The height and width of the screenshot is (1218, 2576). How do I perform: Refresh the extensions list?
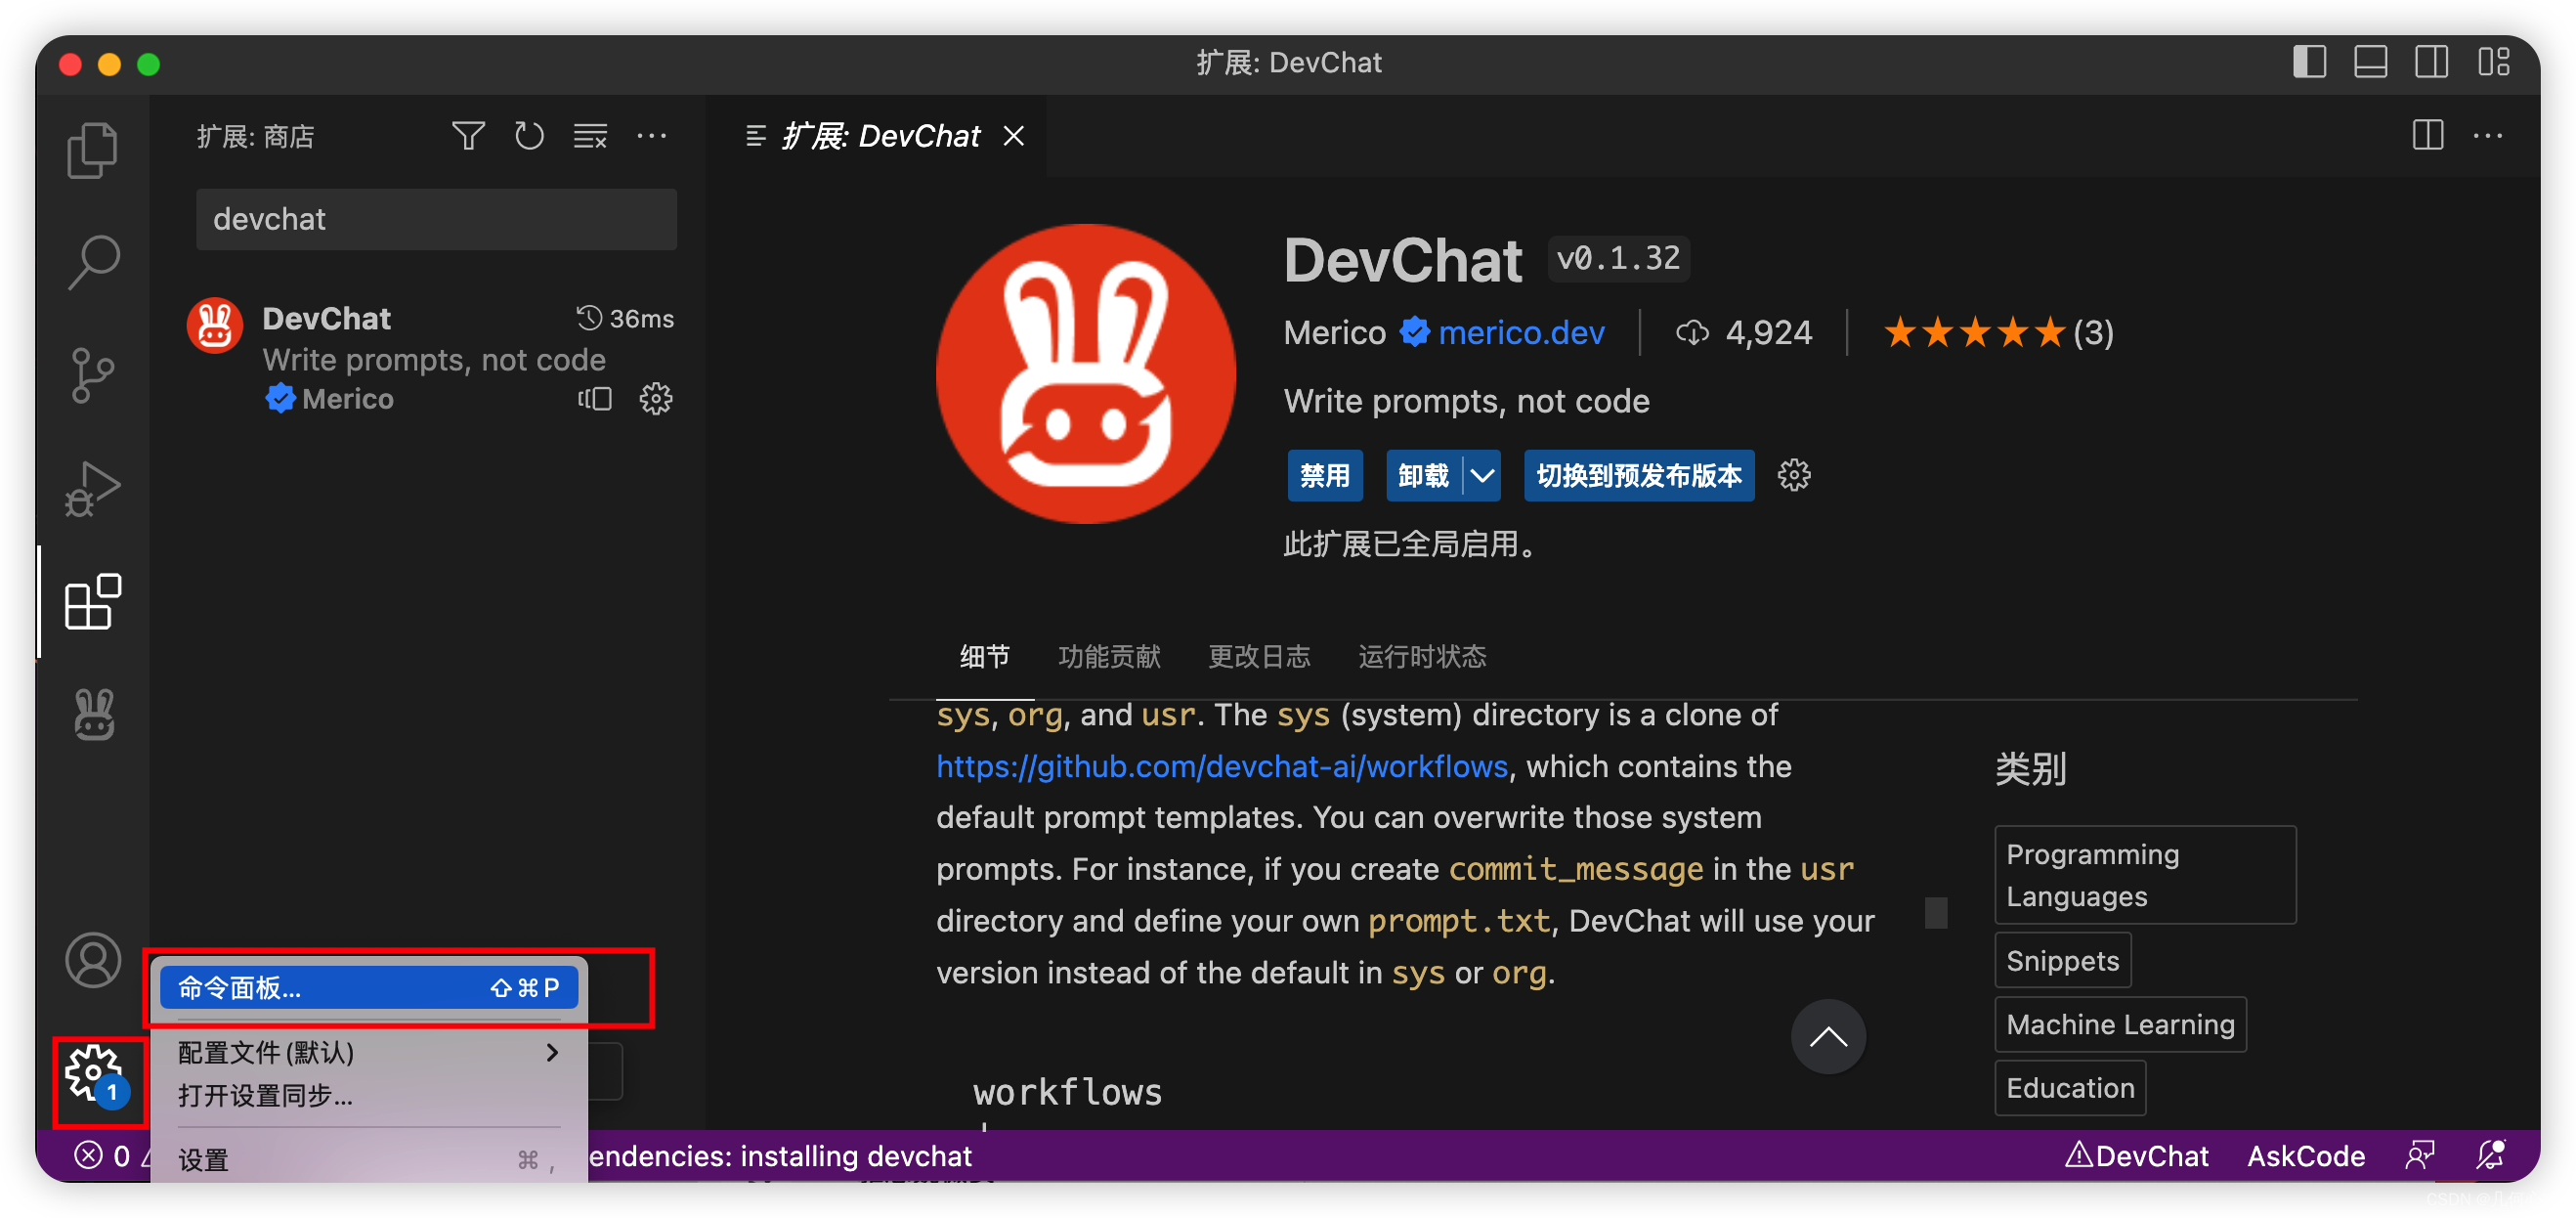[529, 136]
